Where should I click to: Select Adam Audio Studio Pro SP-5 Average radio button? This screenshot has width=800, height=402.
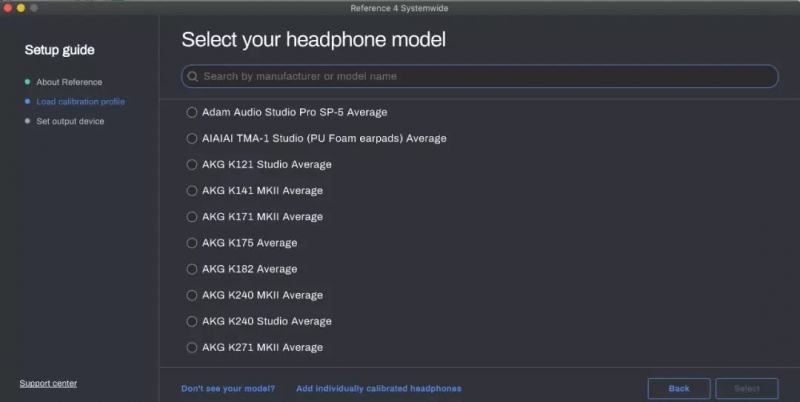click(x=192, y=112)
